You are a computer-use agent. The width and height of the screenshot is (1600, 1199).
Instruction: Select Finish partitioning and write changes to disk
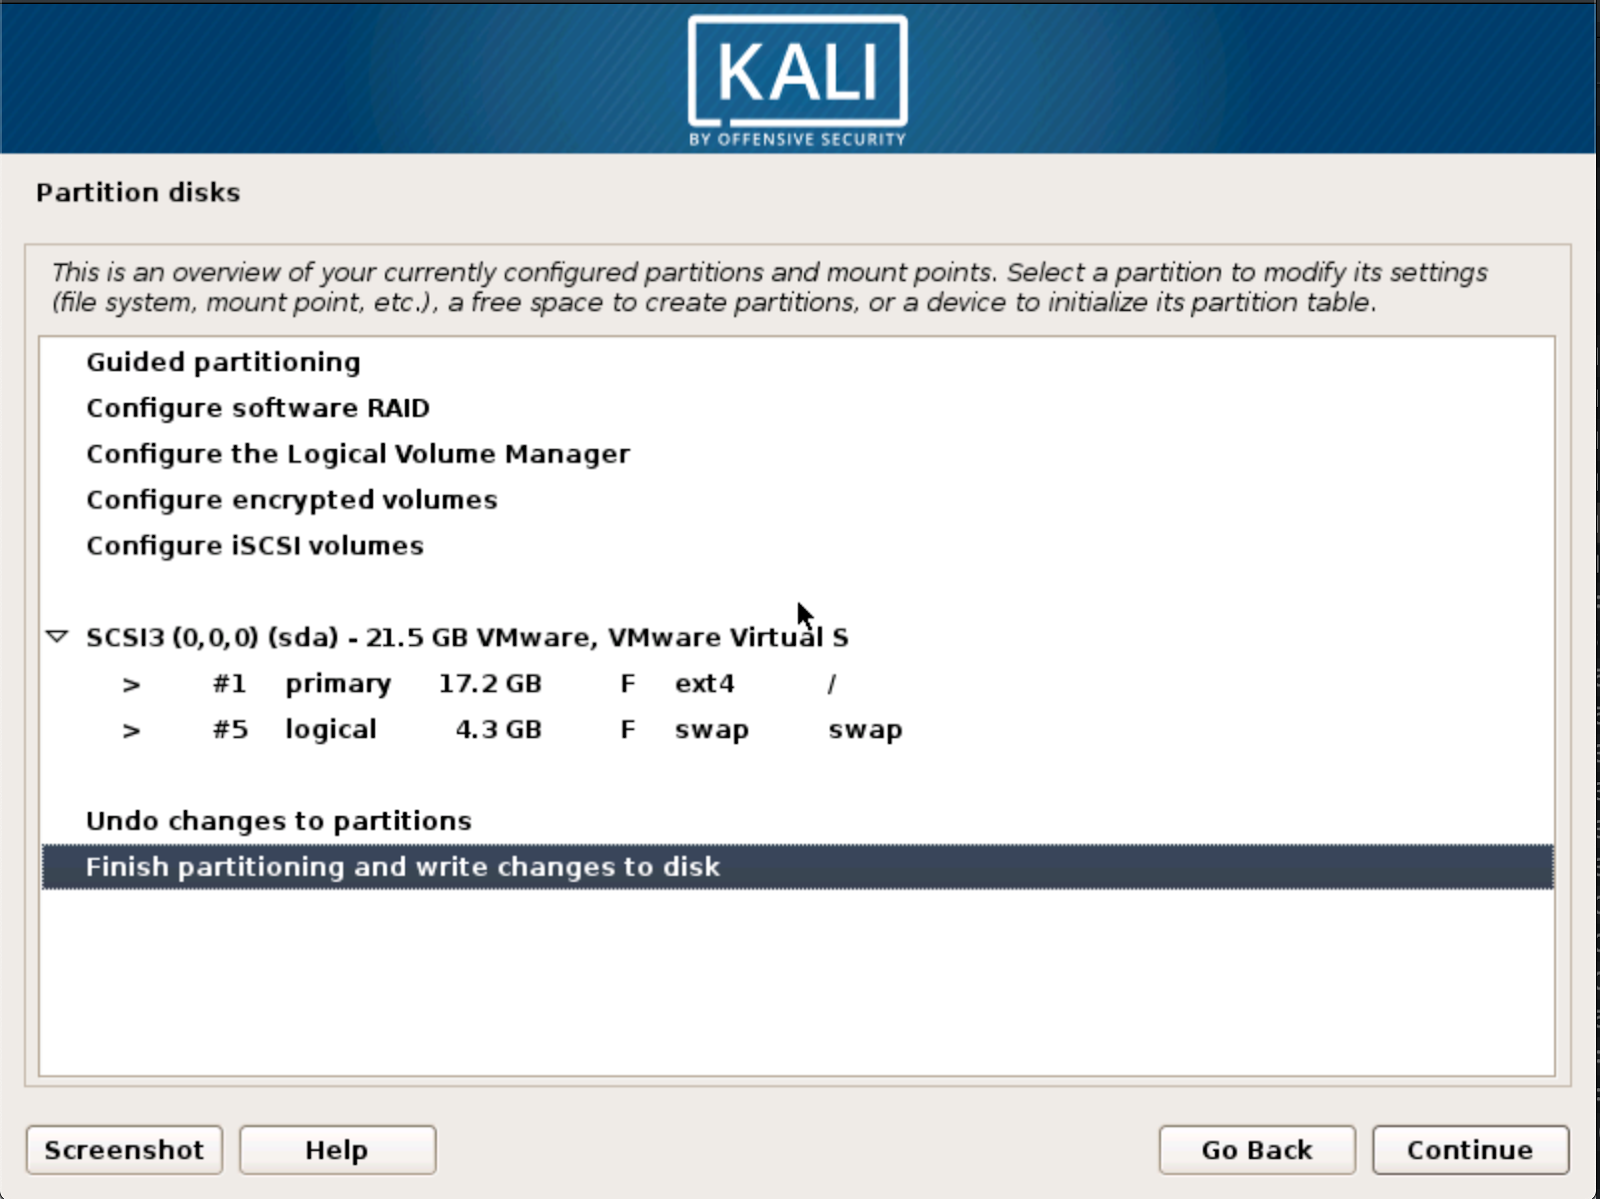click(x=798, y=867)
